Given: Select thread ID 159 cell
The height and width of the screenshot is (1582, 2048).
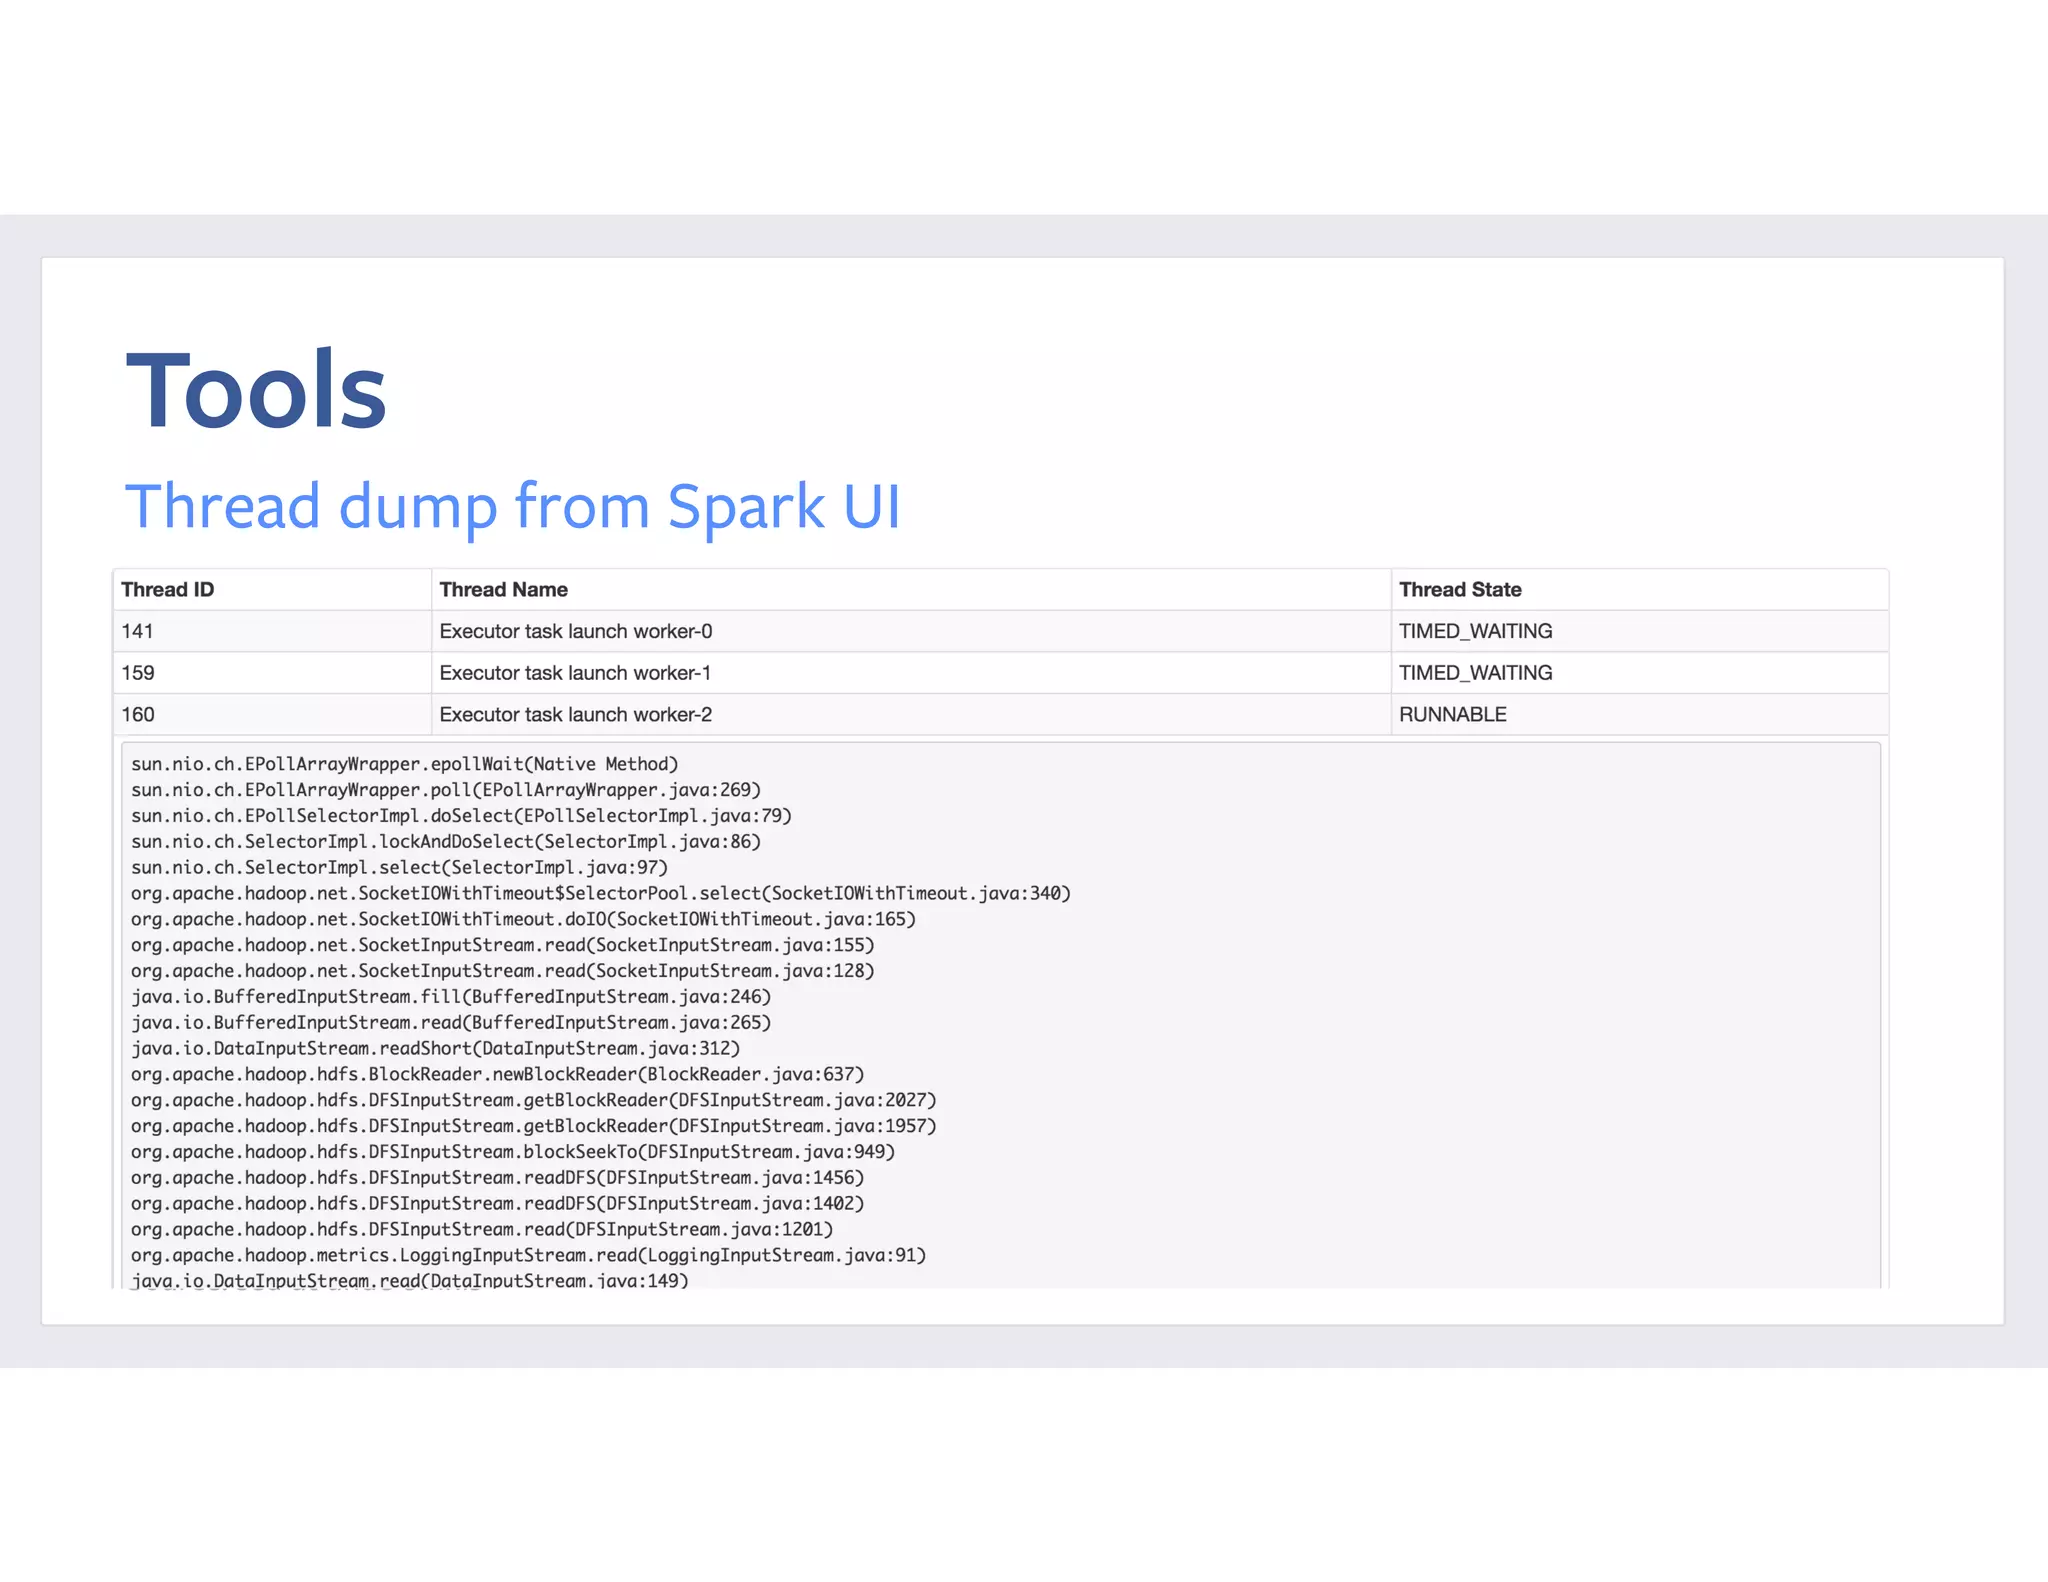Looking at the screenshot, I should (272, 673).
